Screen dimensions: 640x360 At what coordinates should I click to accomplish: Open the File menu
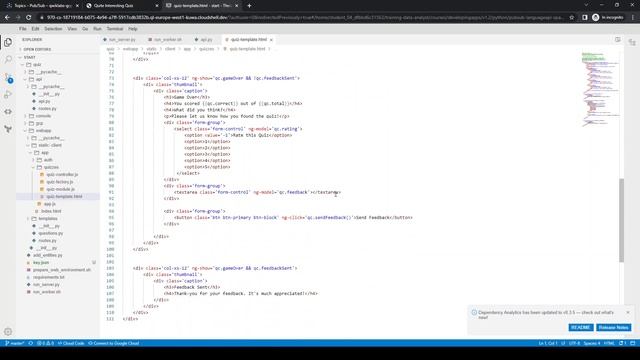coord(22,29)
